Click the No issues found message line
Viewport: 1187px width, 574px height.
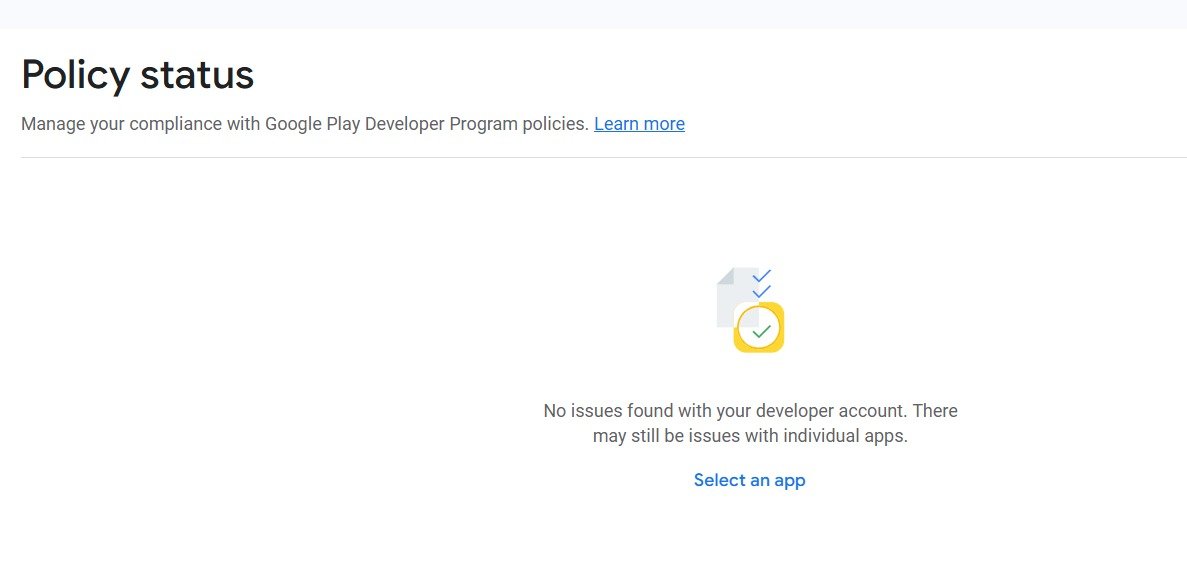[x=750, y=410]
